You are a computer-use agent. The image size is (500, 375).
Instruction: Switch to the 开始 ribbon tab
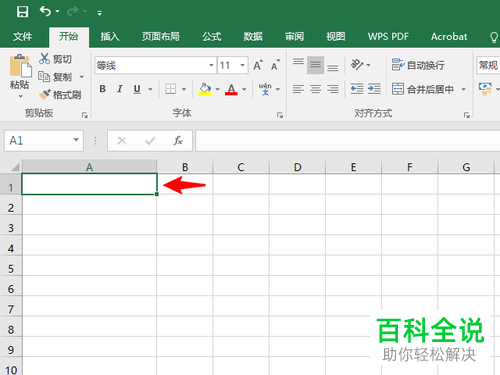pyautogui.click(x=69, y=36)
